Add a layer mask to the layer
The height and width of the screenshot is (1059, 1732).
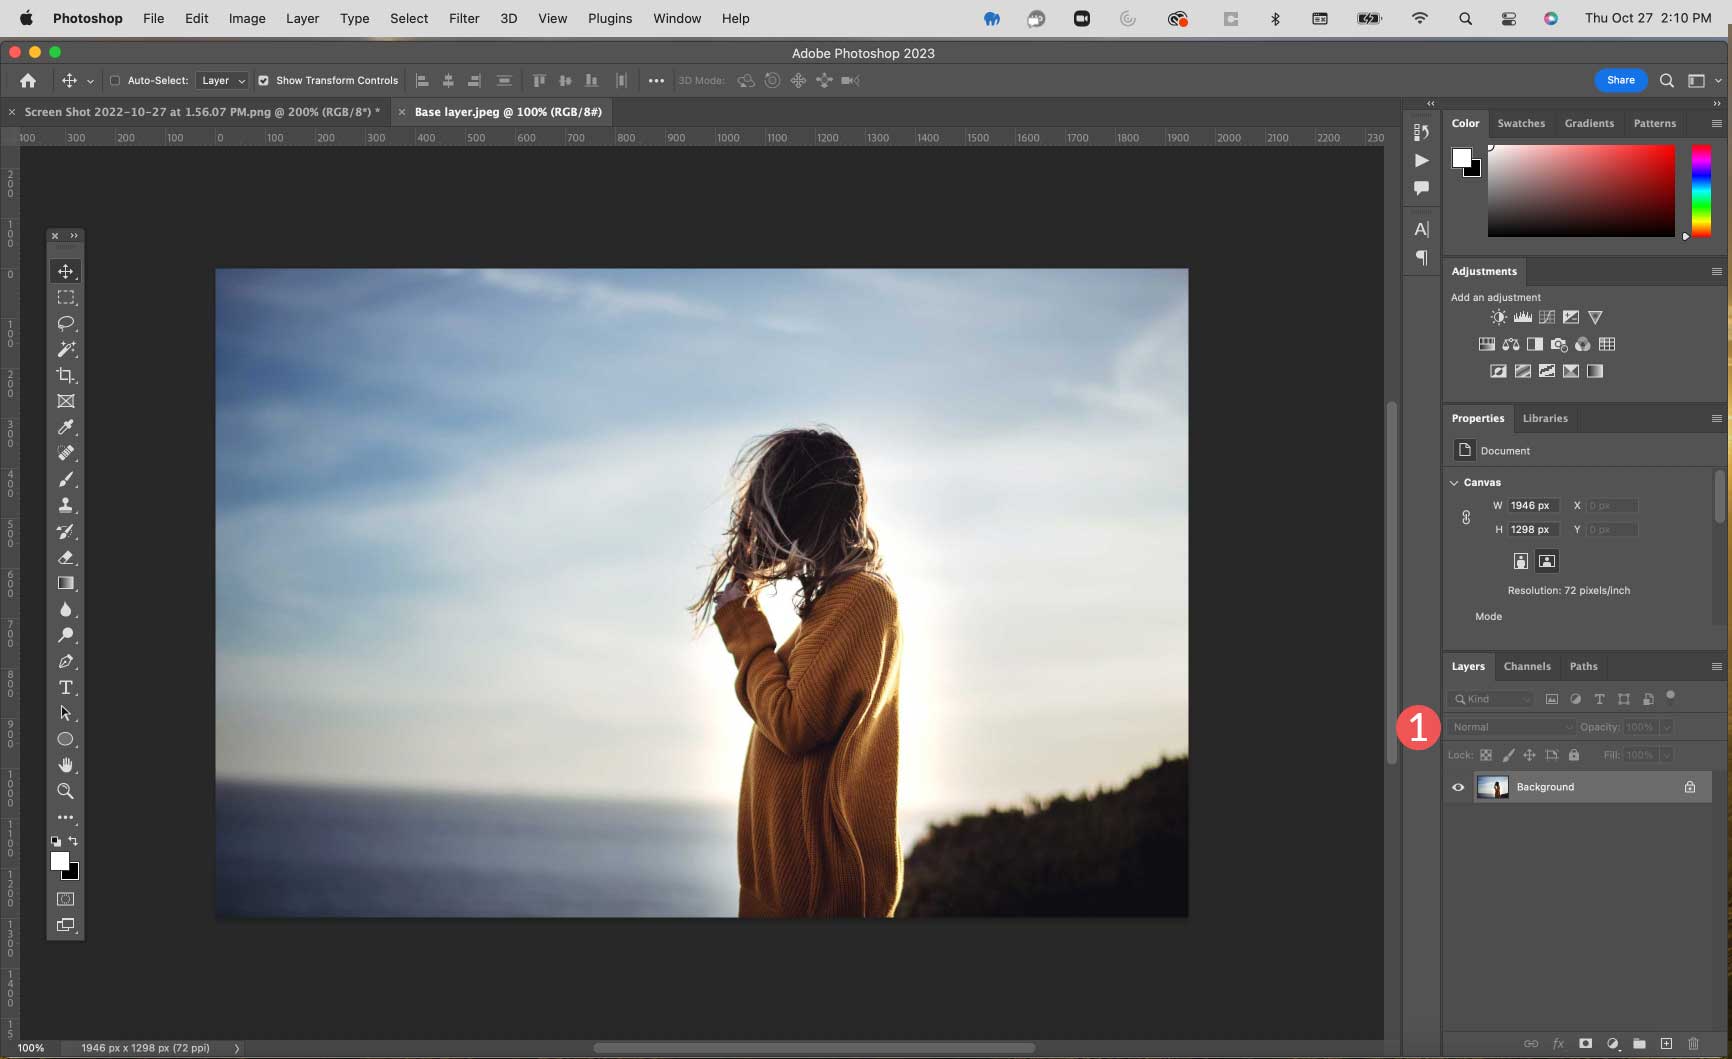[1586, 1043]
